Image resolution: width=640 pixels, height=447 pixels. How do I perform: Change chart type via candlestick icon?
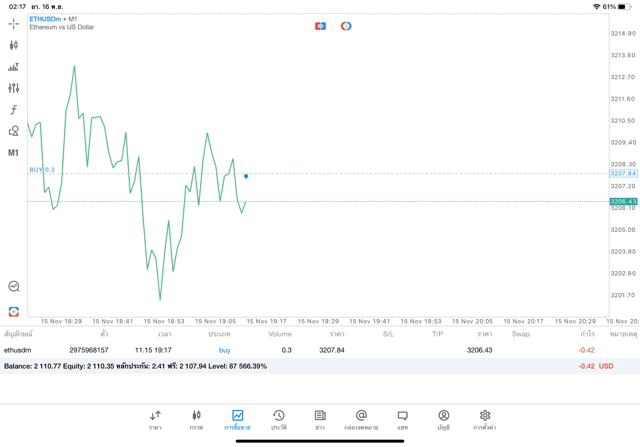pos(14,45)
